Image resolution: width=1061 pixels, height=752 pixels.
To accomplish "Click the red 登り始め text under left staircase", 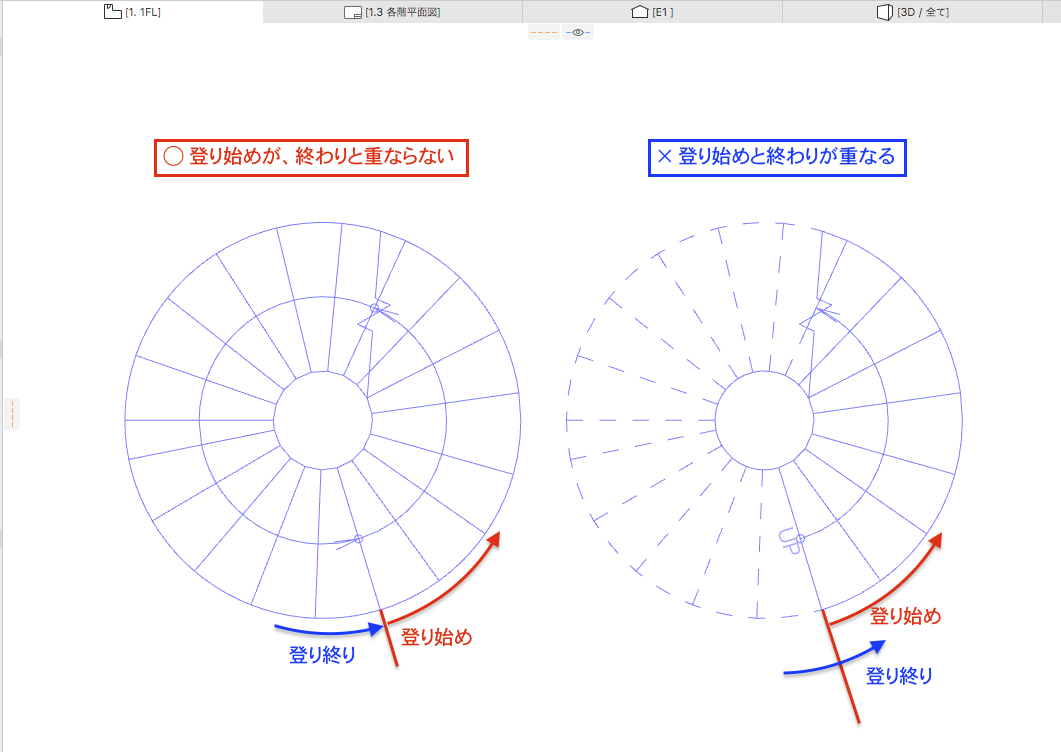I will pos(436,637).
